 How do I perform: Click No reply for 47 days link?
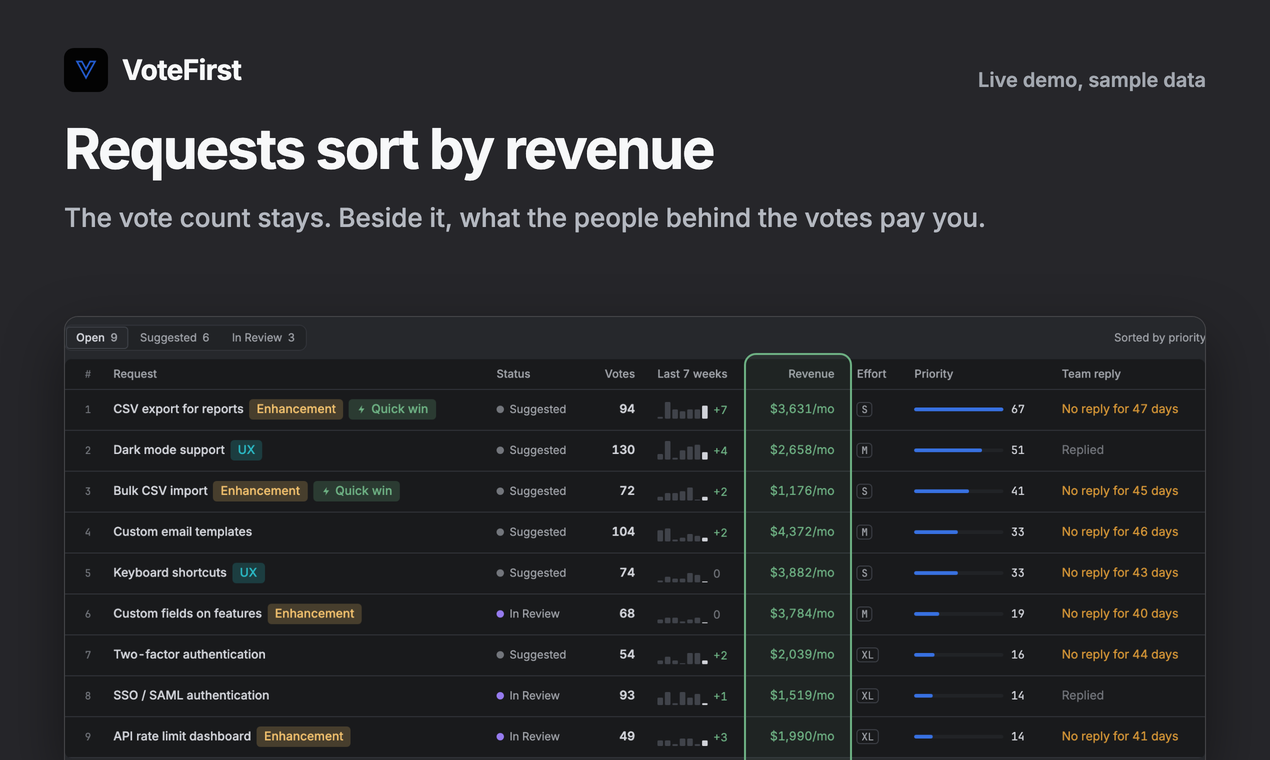pos(1120,409)
